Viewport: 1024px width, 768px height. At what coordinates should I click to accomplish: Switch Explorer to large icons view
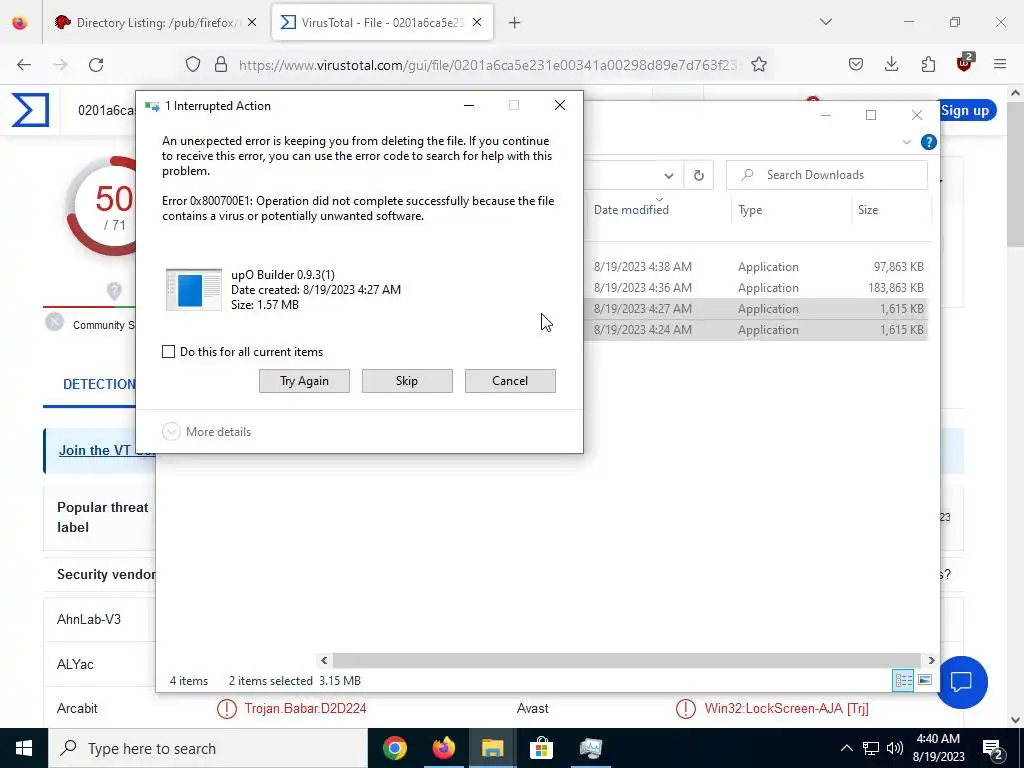pos(925,680)
